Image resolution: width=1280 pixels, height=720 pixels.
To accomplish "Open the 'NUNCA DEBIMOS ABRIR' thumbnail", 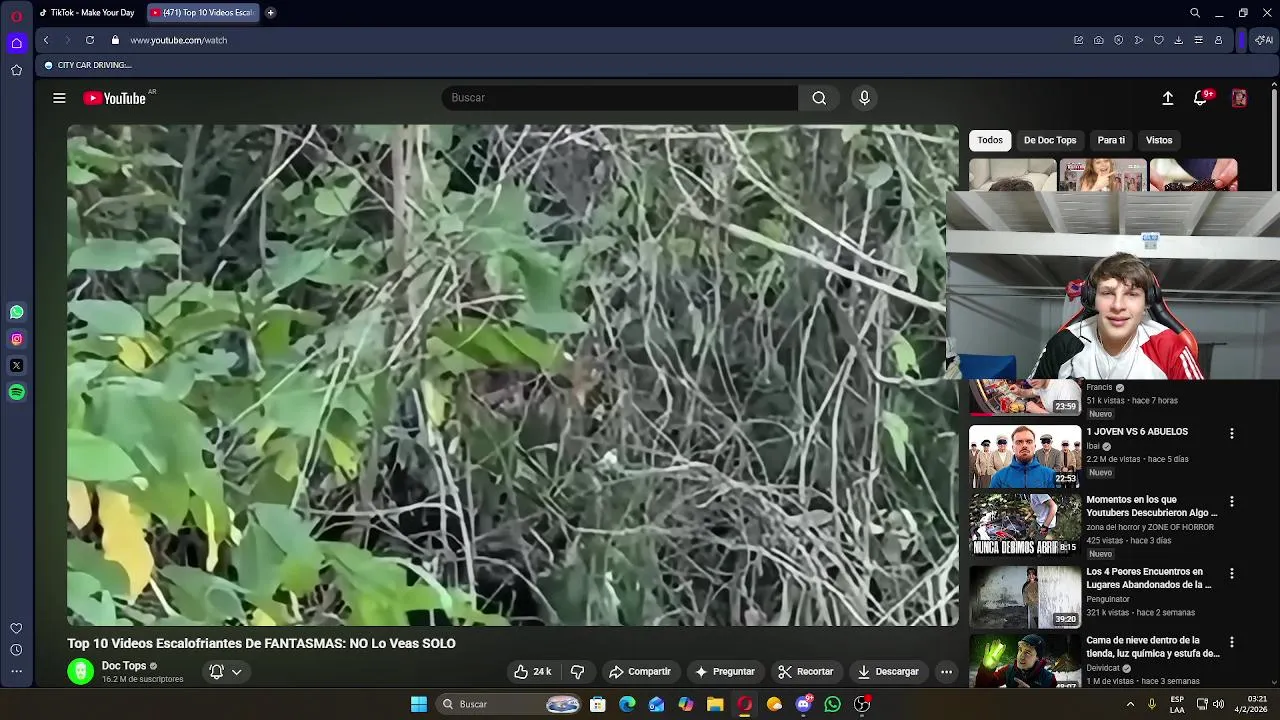I will (1025, 524).
